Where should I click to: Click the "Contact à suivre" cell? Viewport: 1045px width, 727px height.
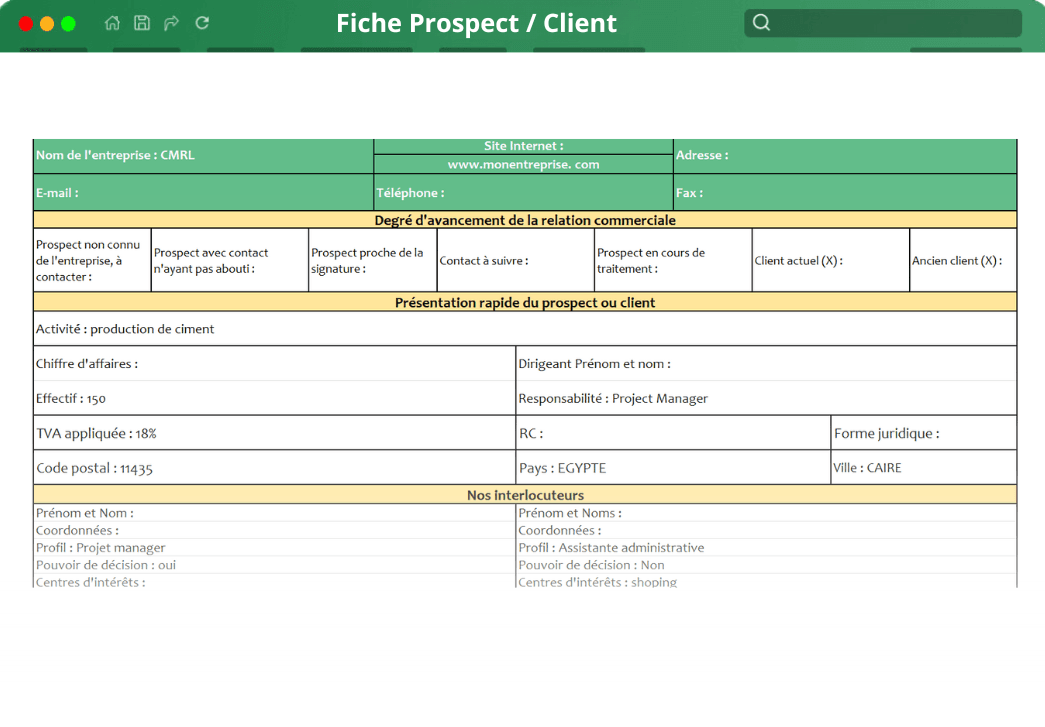tap(513, 259)
